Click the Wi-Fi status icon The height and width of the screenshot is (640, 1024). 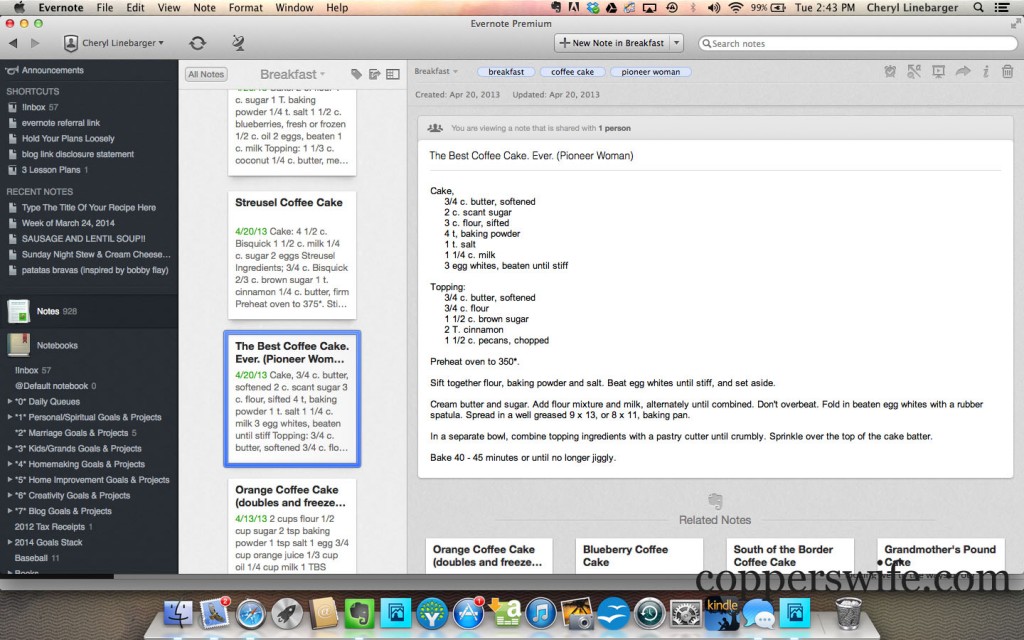click(x=736, y=8)
